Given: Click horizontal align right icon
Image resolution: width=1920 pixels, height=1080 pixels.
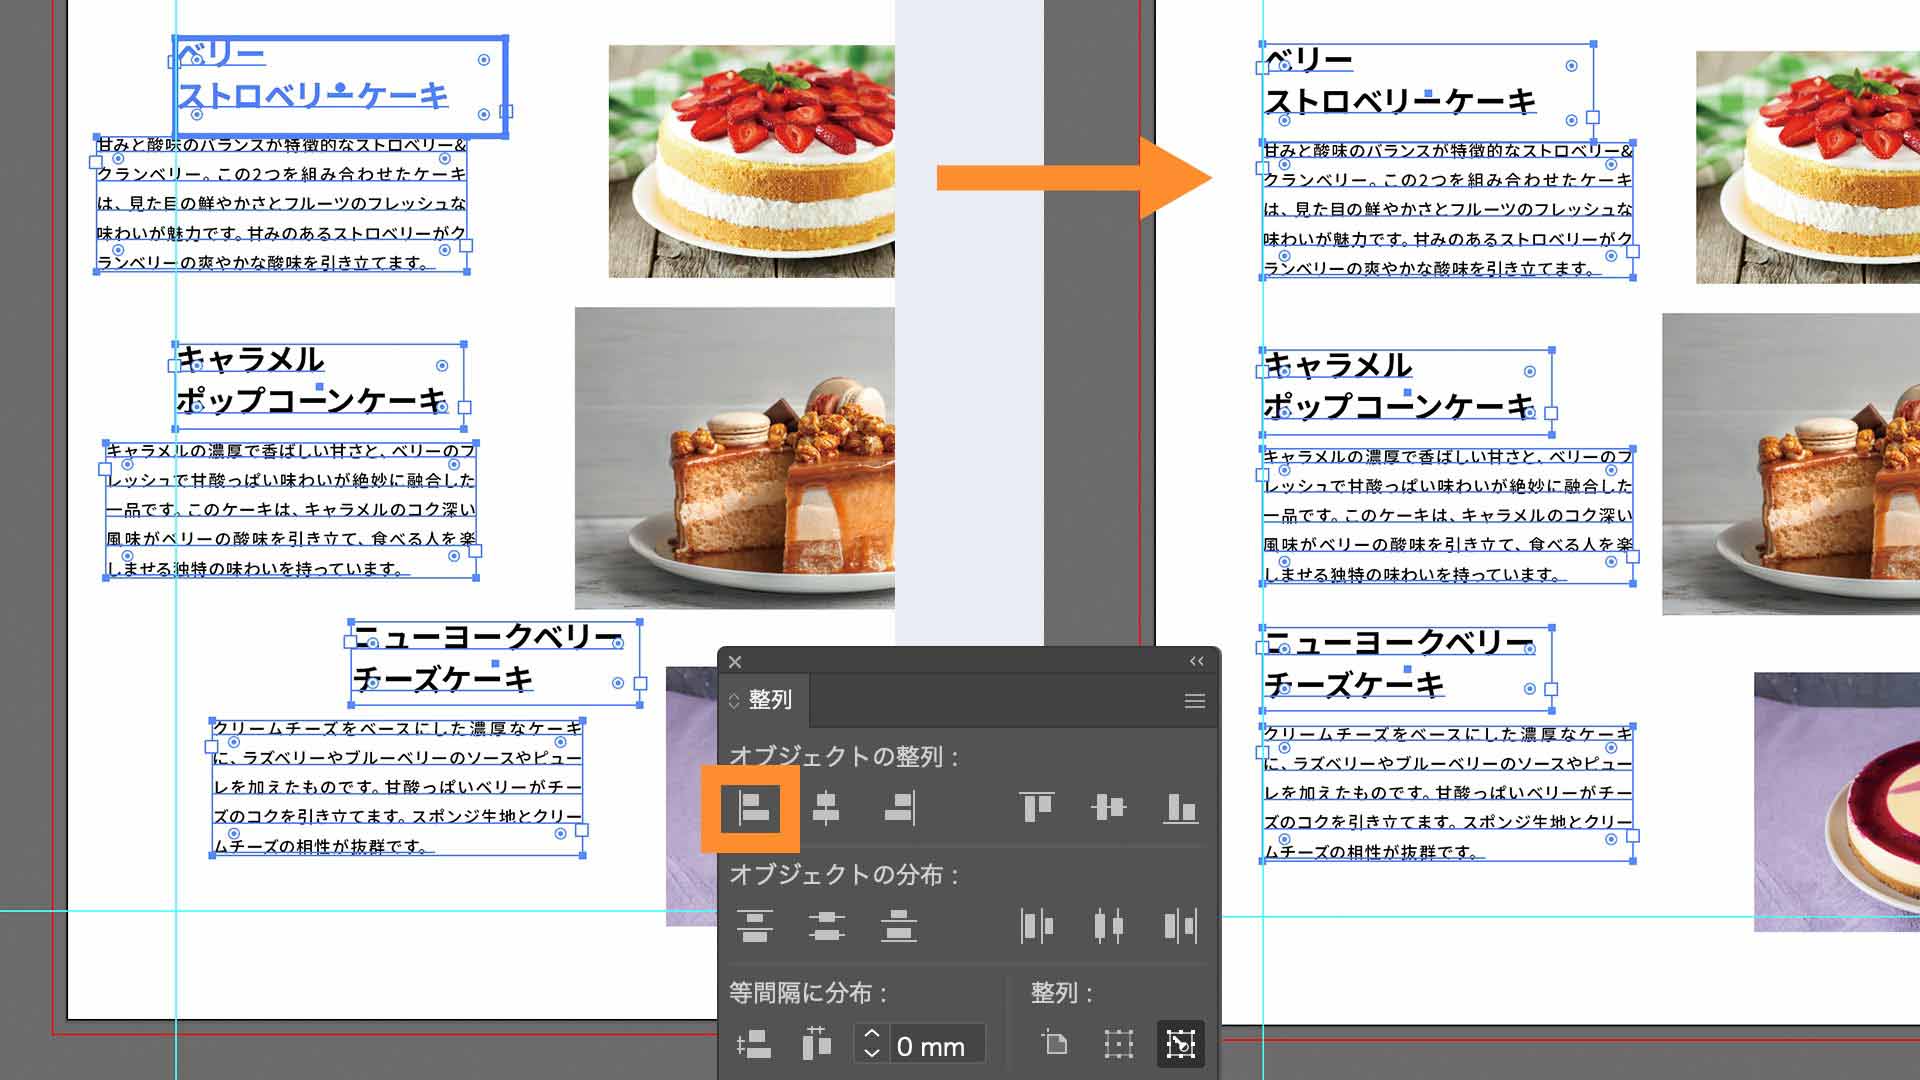Looking at the screenshot, I should click(899, 808).
